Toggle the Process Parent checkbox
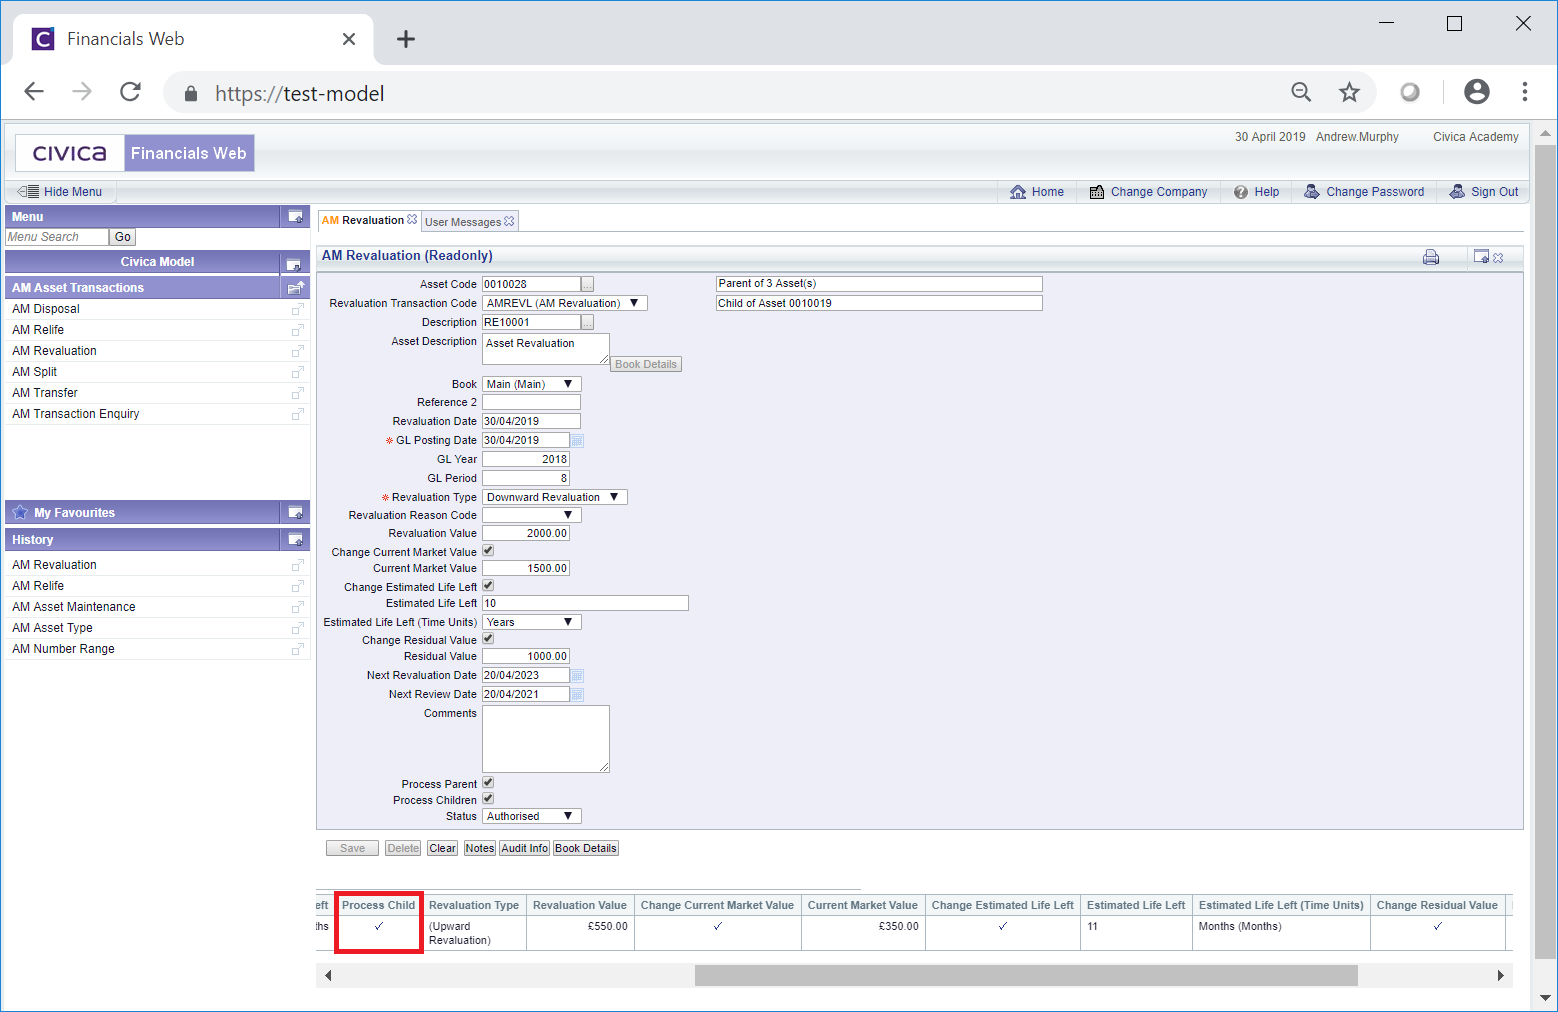Image resolution: width=1558 pixels, height=1012 pixels. click(488, 783)
